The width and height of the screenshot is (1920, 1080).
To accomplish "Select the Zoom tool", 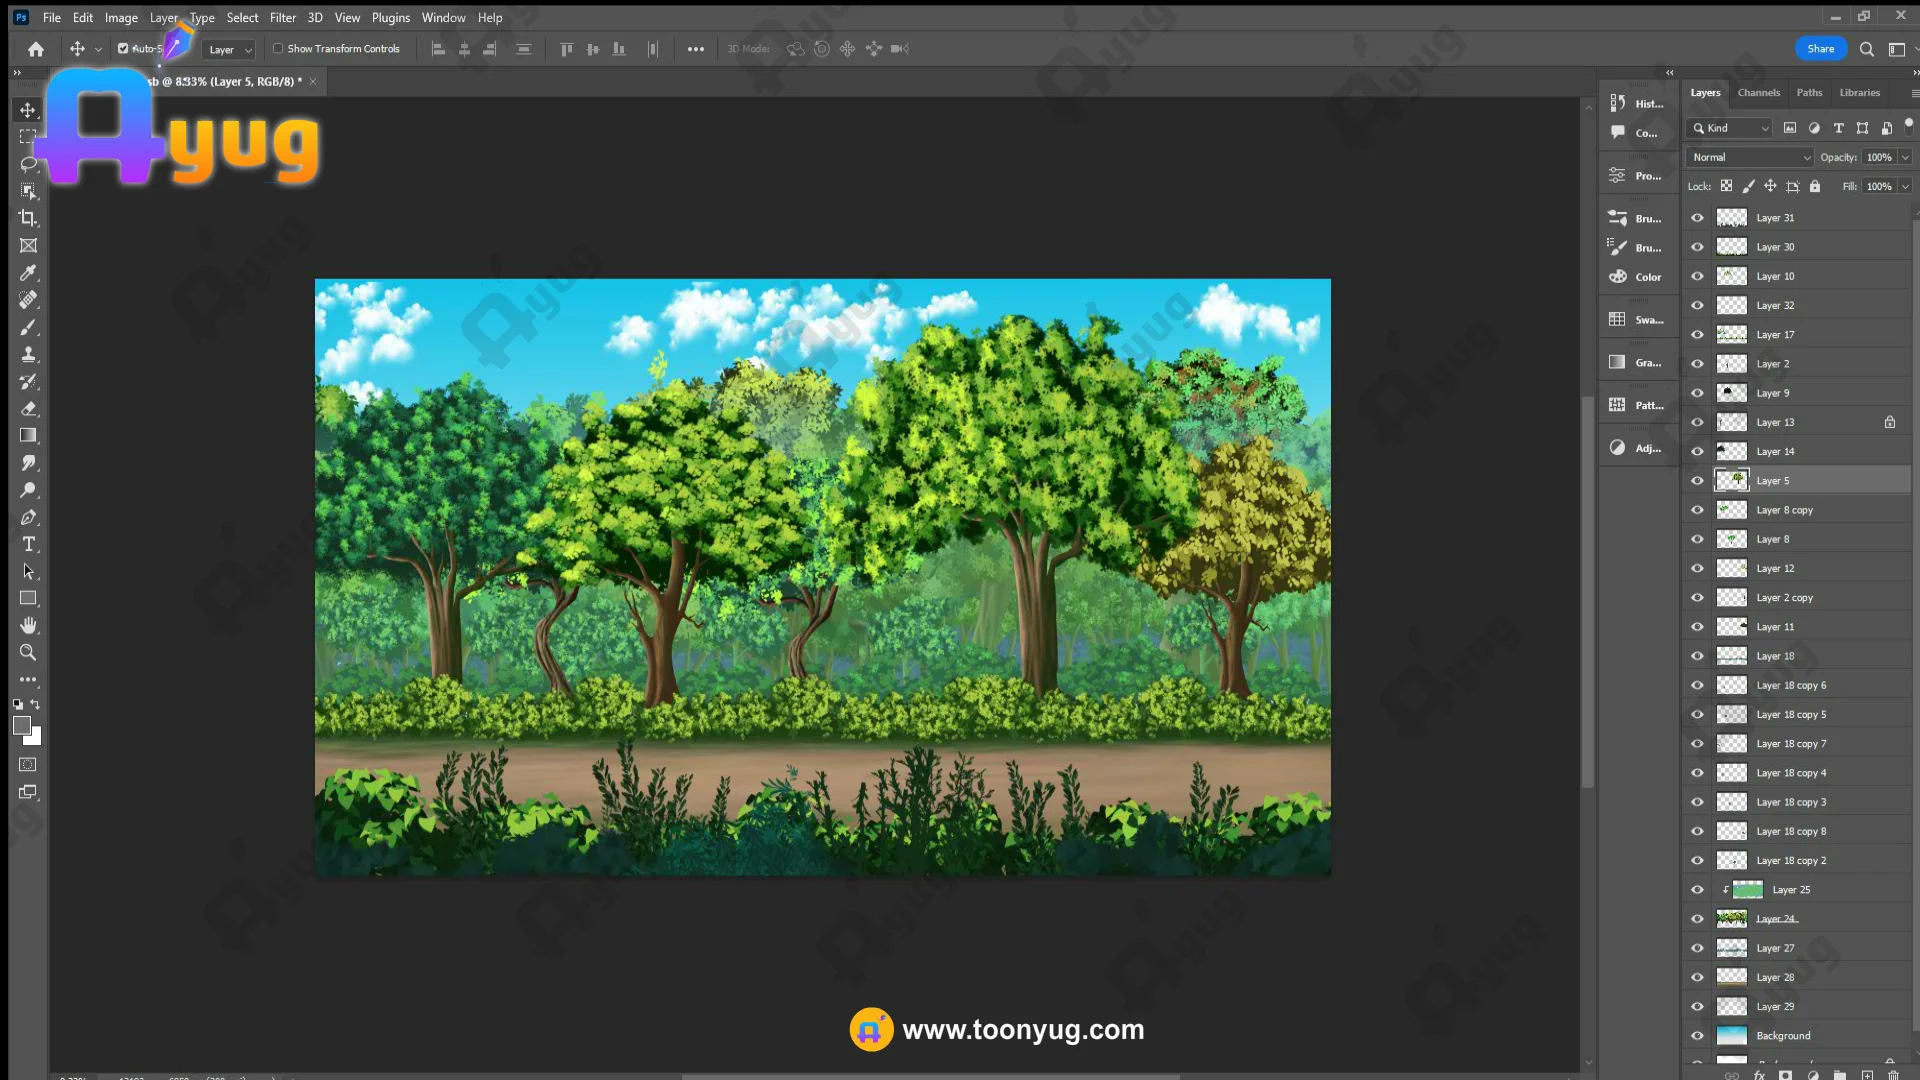I will coord(28,652).
